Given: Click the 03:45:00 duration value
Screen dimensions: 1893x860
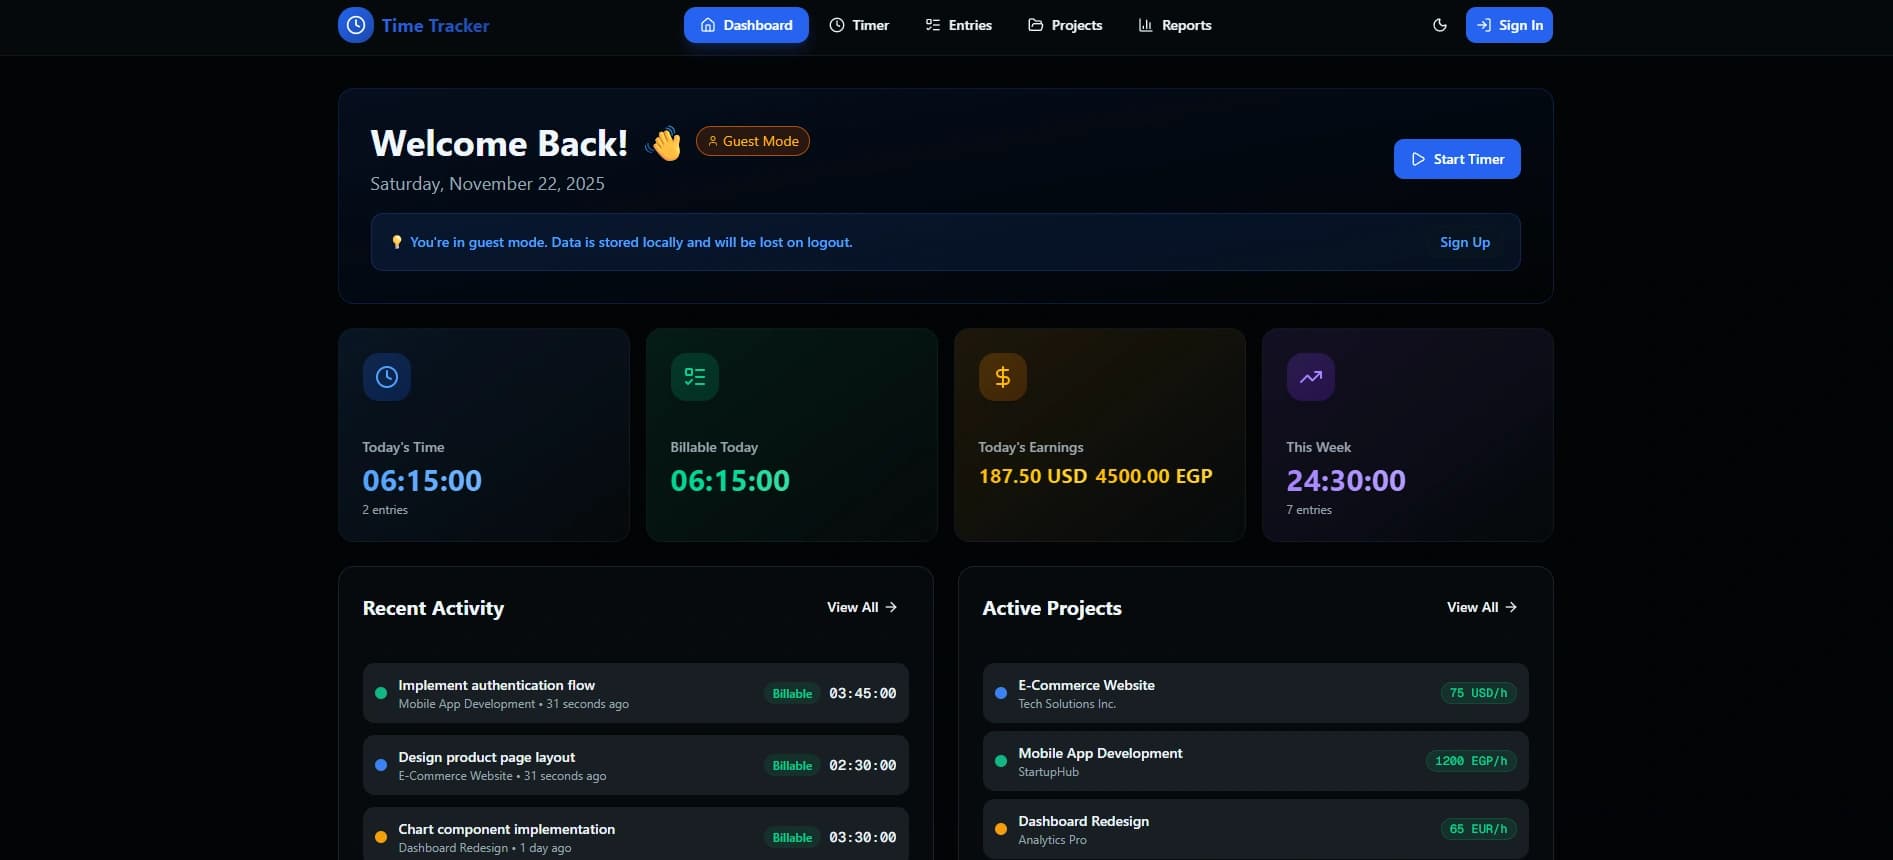Looking at the screenshot, I should click(x=862, y=693).
